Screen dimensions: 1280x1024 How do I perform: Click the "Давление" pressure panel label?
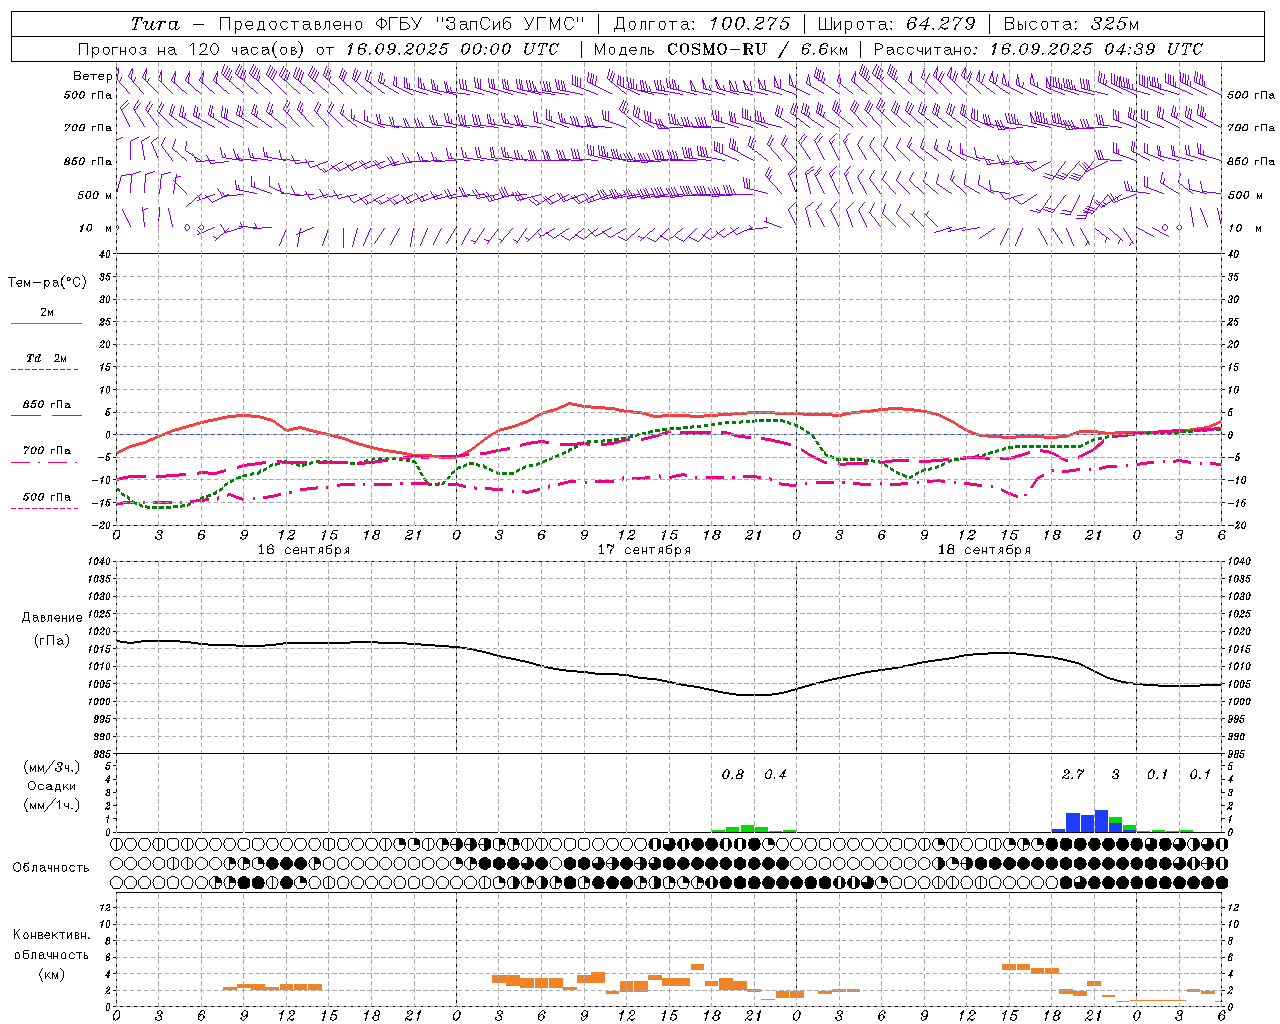(x=52, y=618)
